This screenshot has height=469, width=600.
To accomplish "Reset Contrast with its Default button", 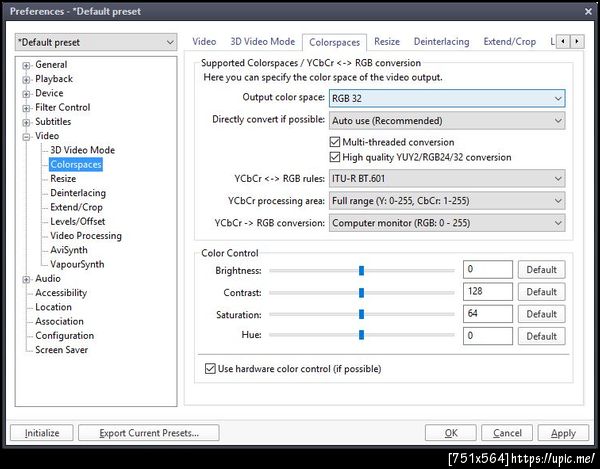I will (x=541, y=292).
